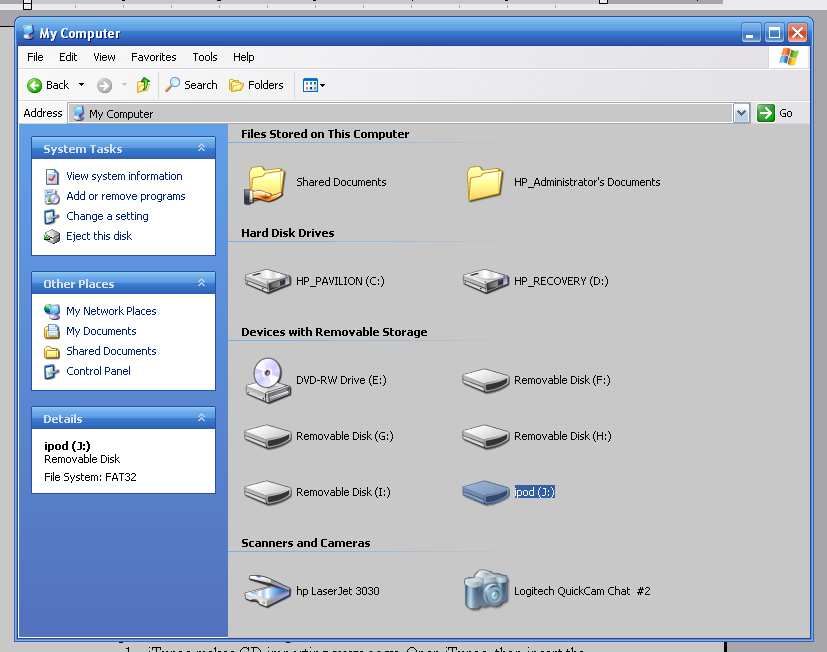Click the My Network Places icon
The image size is (827, 652).
pos(52,312)
